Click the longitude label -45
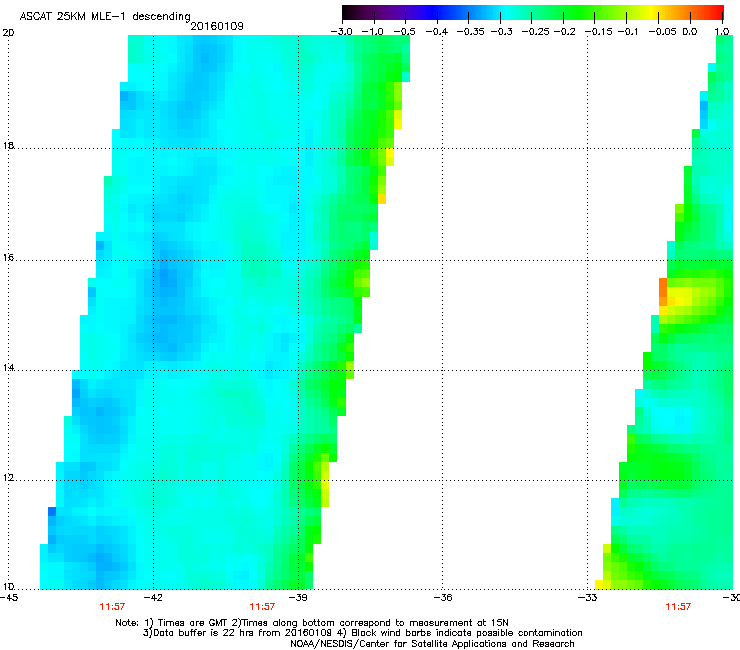 click(8, 598)
